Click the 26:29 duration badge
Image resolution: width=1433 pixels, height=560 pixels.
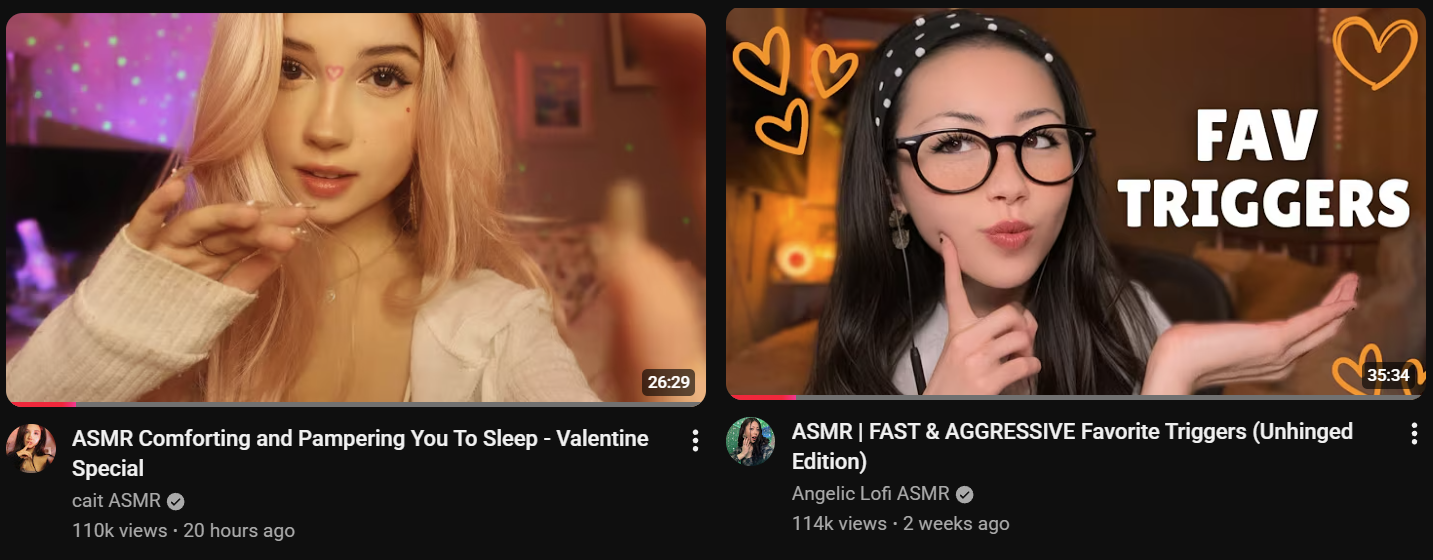click(x=669, y=382)
